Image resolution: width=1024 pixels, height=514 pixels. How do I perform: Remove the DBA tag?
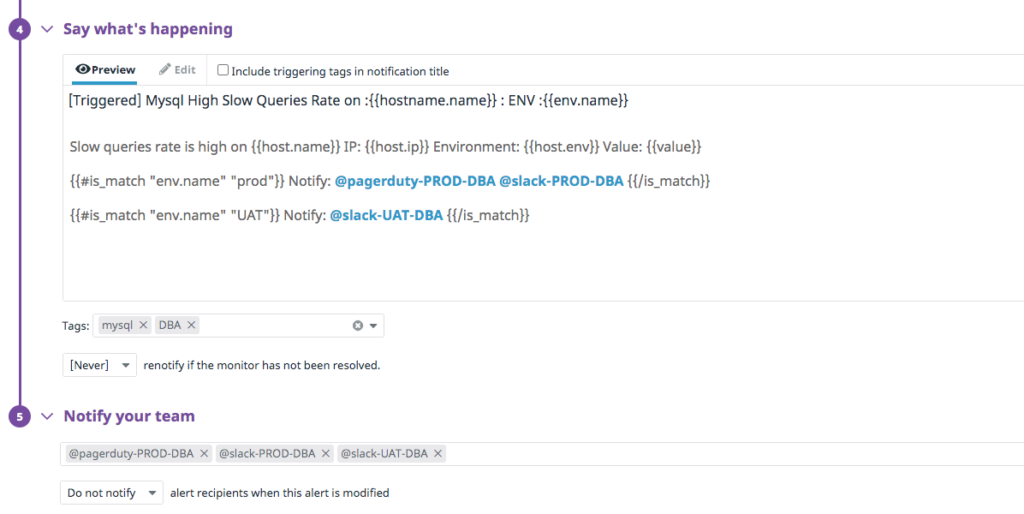pos(191,325)
